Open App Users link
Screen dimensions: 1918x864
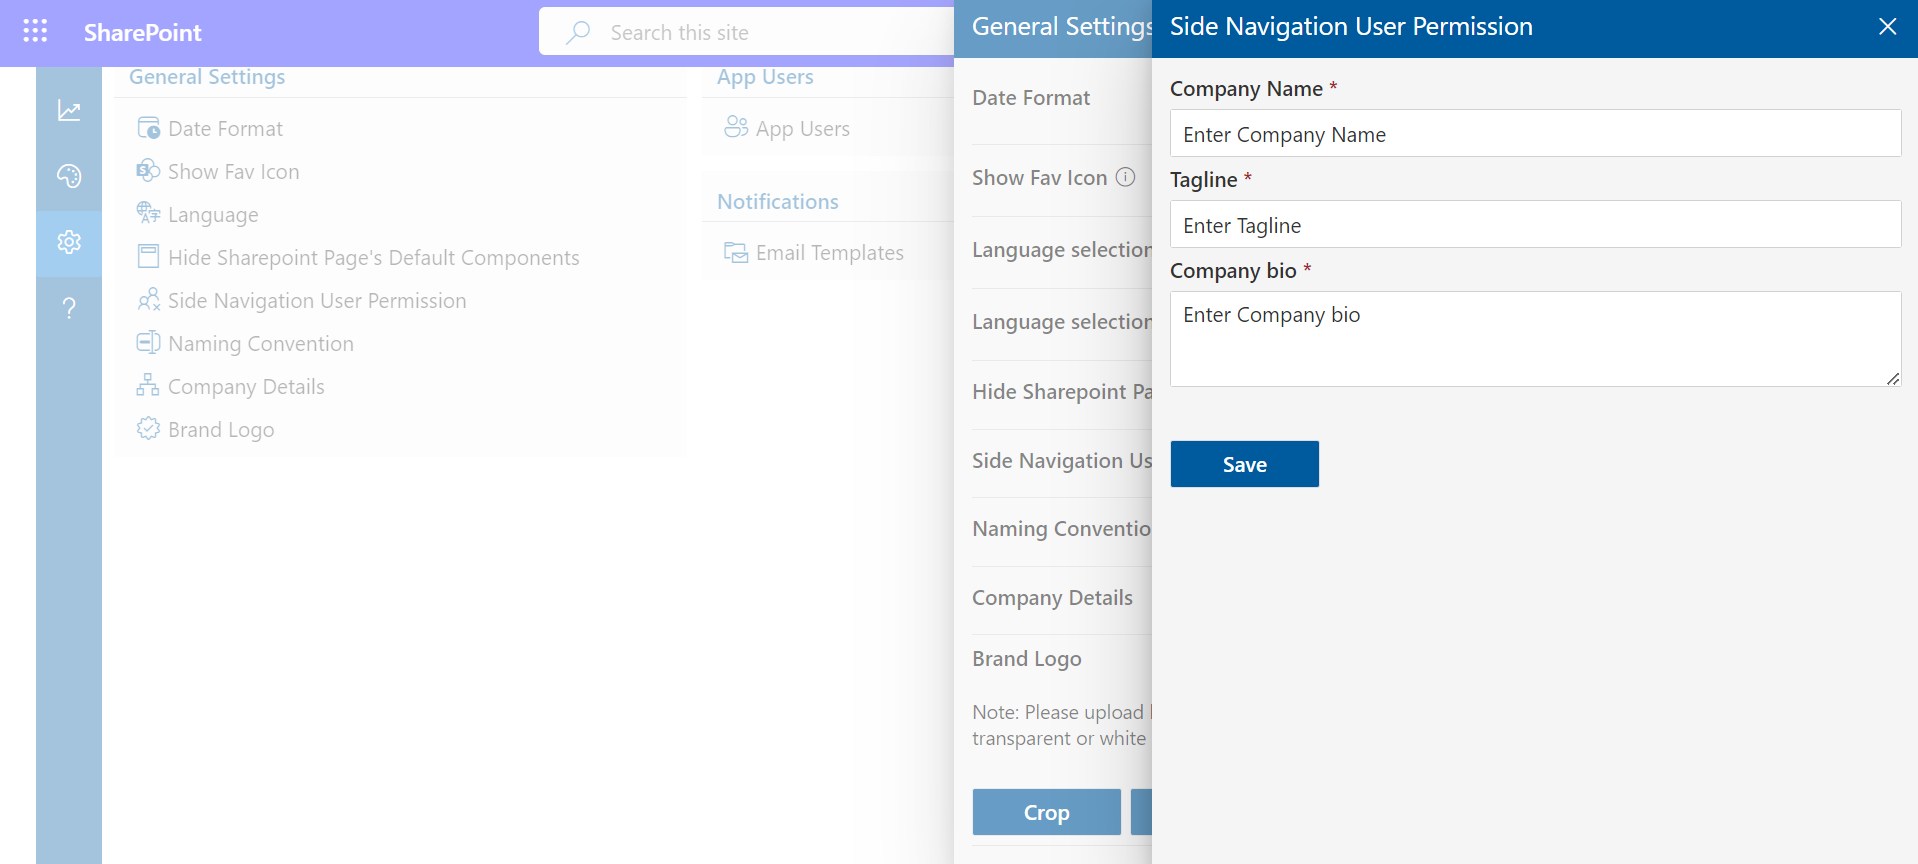[803, 129]
